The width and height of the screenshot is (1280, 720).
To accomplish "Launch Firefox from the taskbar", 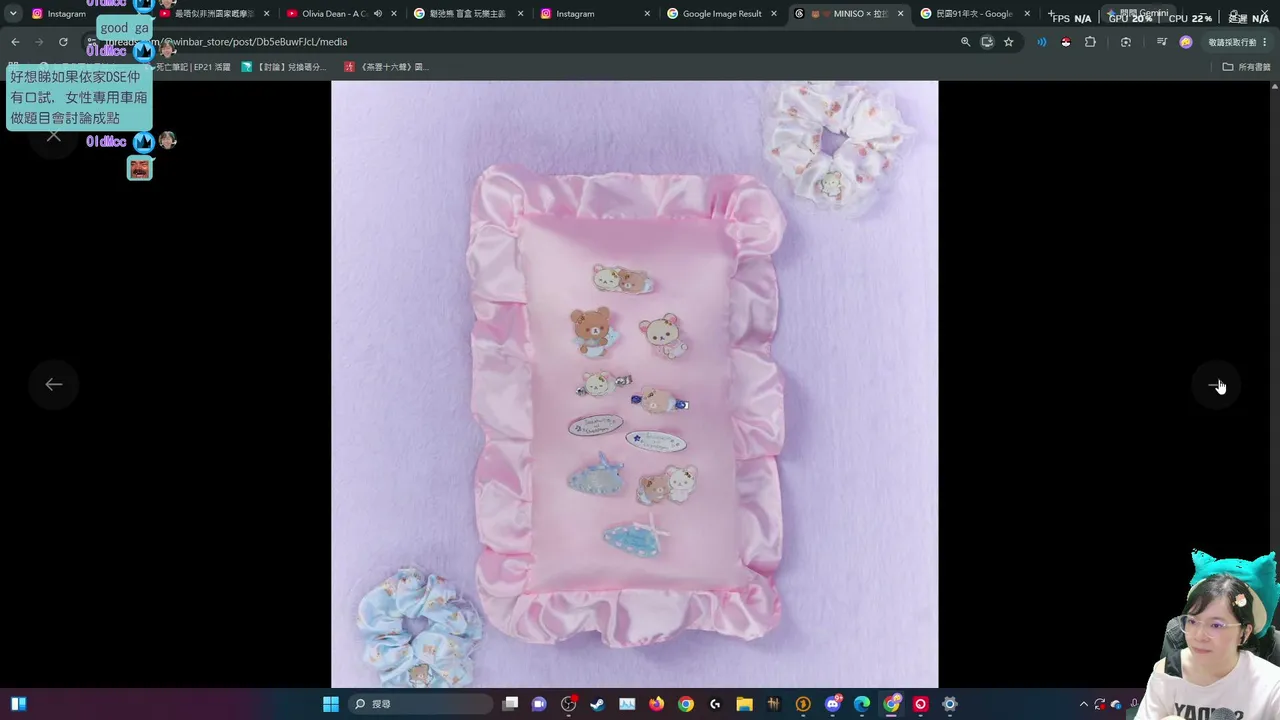I will pos(656,704).
